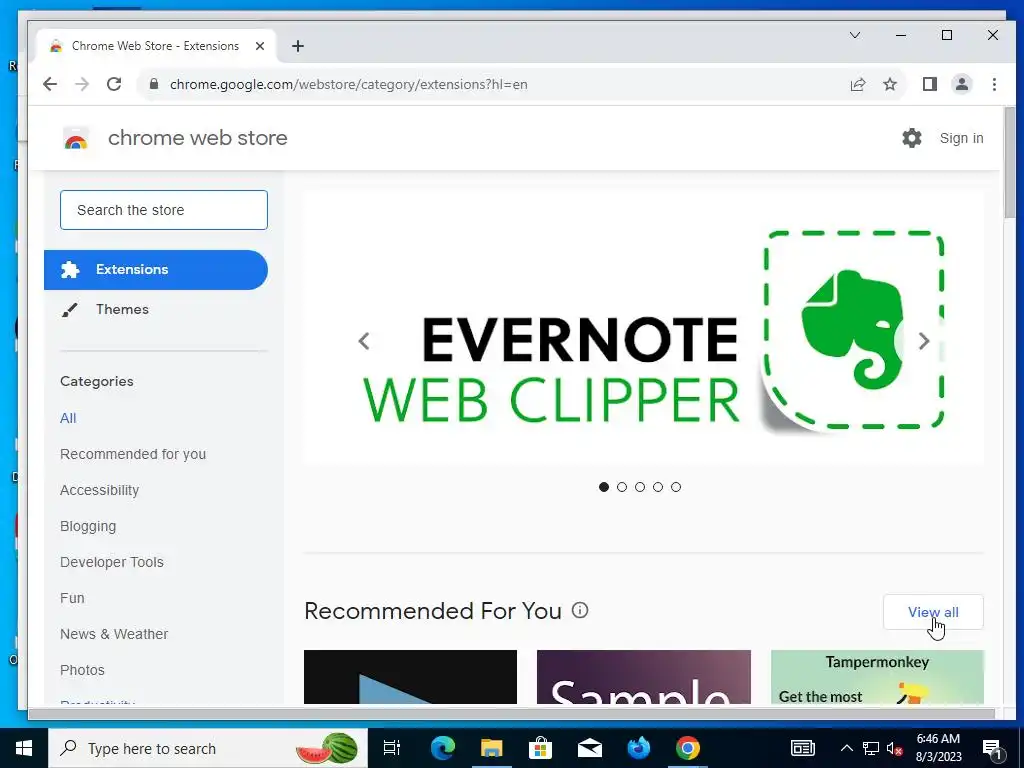This screenshot has height=768, width=1024.
Task: Open the Blogging category
Action: pos(88,526)
